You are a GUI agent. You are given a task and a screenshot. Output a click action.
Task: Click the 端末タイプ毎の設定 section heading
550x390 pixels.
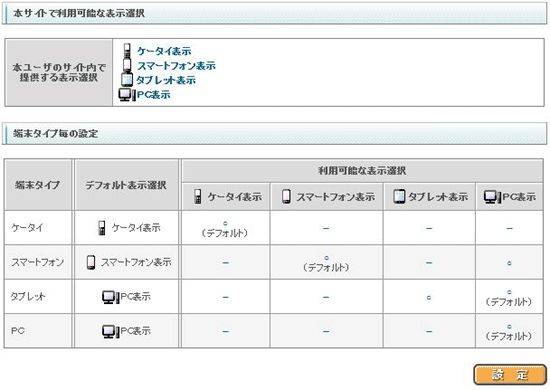(x=55, y=133)
